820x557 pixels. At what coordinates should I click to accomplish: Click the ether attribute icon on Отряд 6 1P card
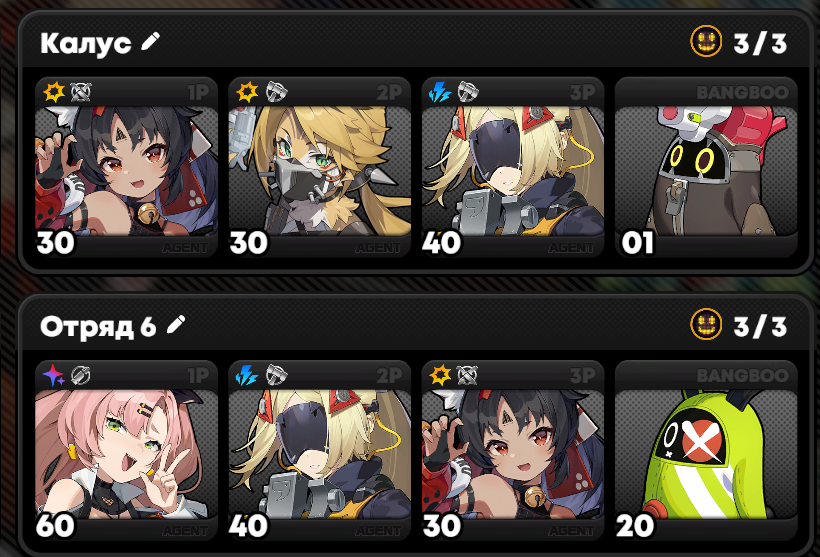click(54, 375)
